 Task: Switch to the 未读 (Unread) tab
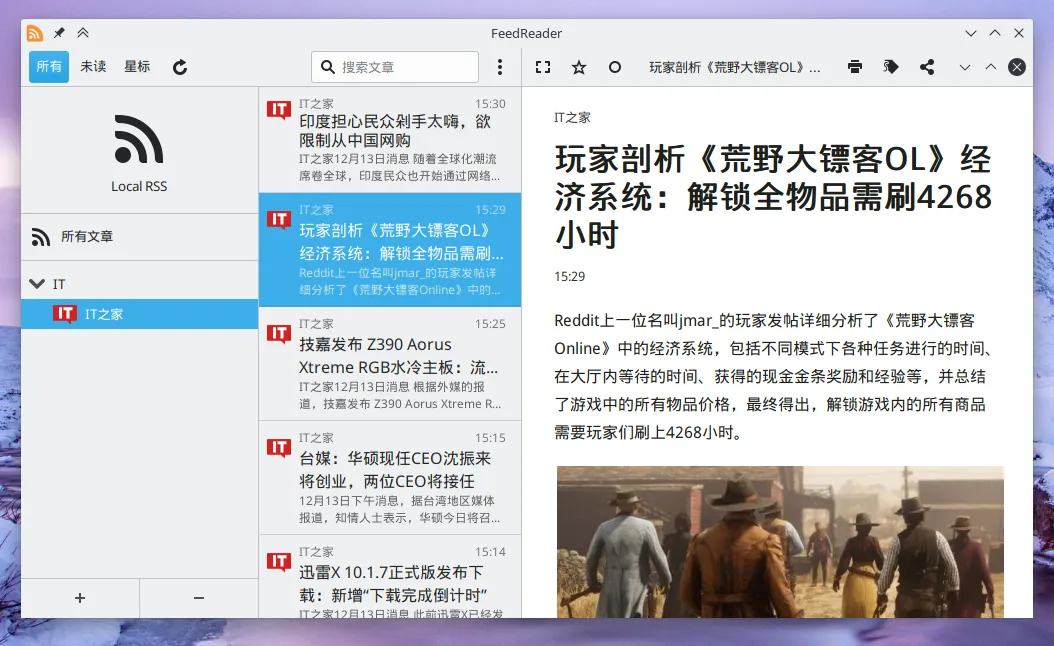93,67
